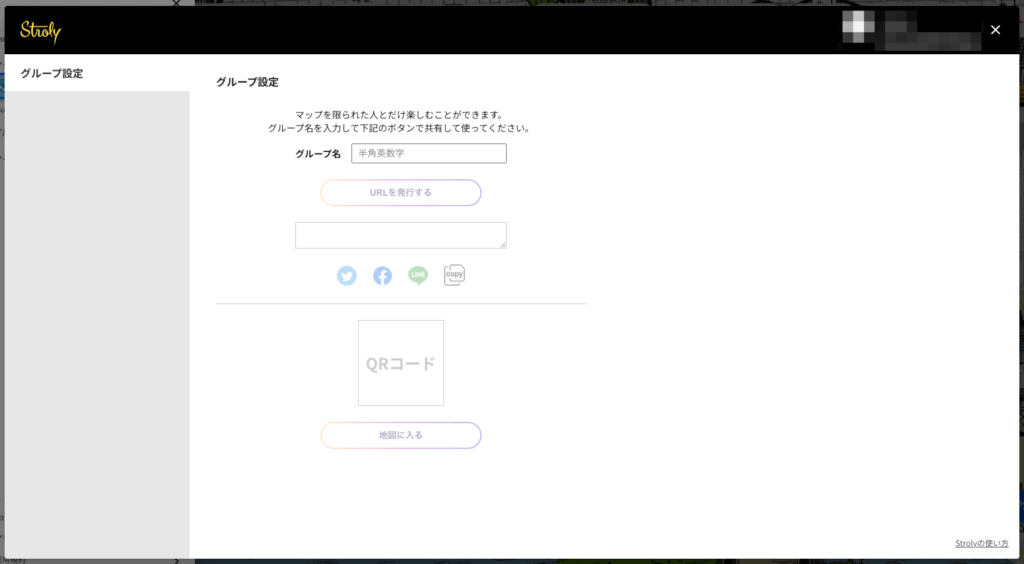Screen dimensions: 1024x564
Task: Copy the URL with the copy icon
Action: click(454, 275)
